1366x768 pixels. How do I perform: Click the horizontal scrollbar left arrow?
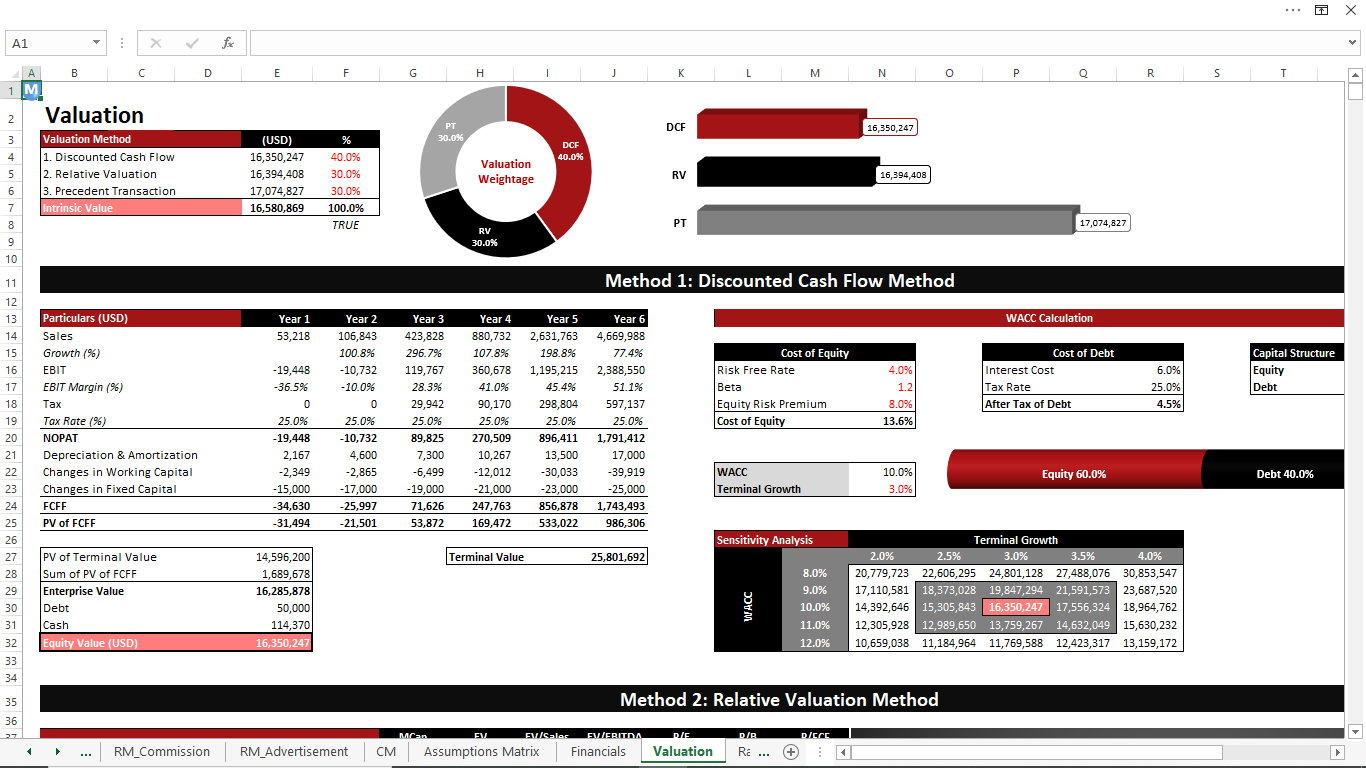(x=843, y=752)
